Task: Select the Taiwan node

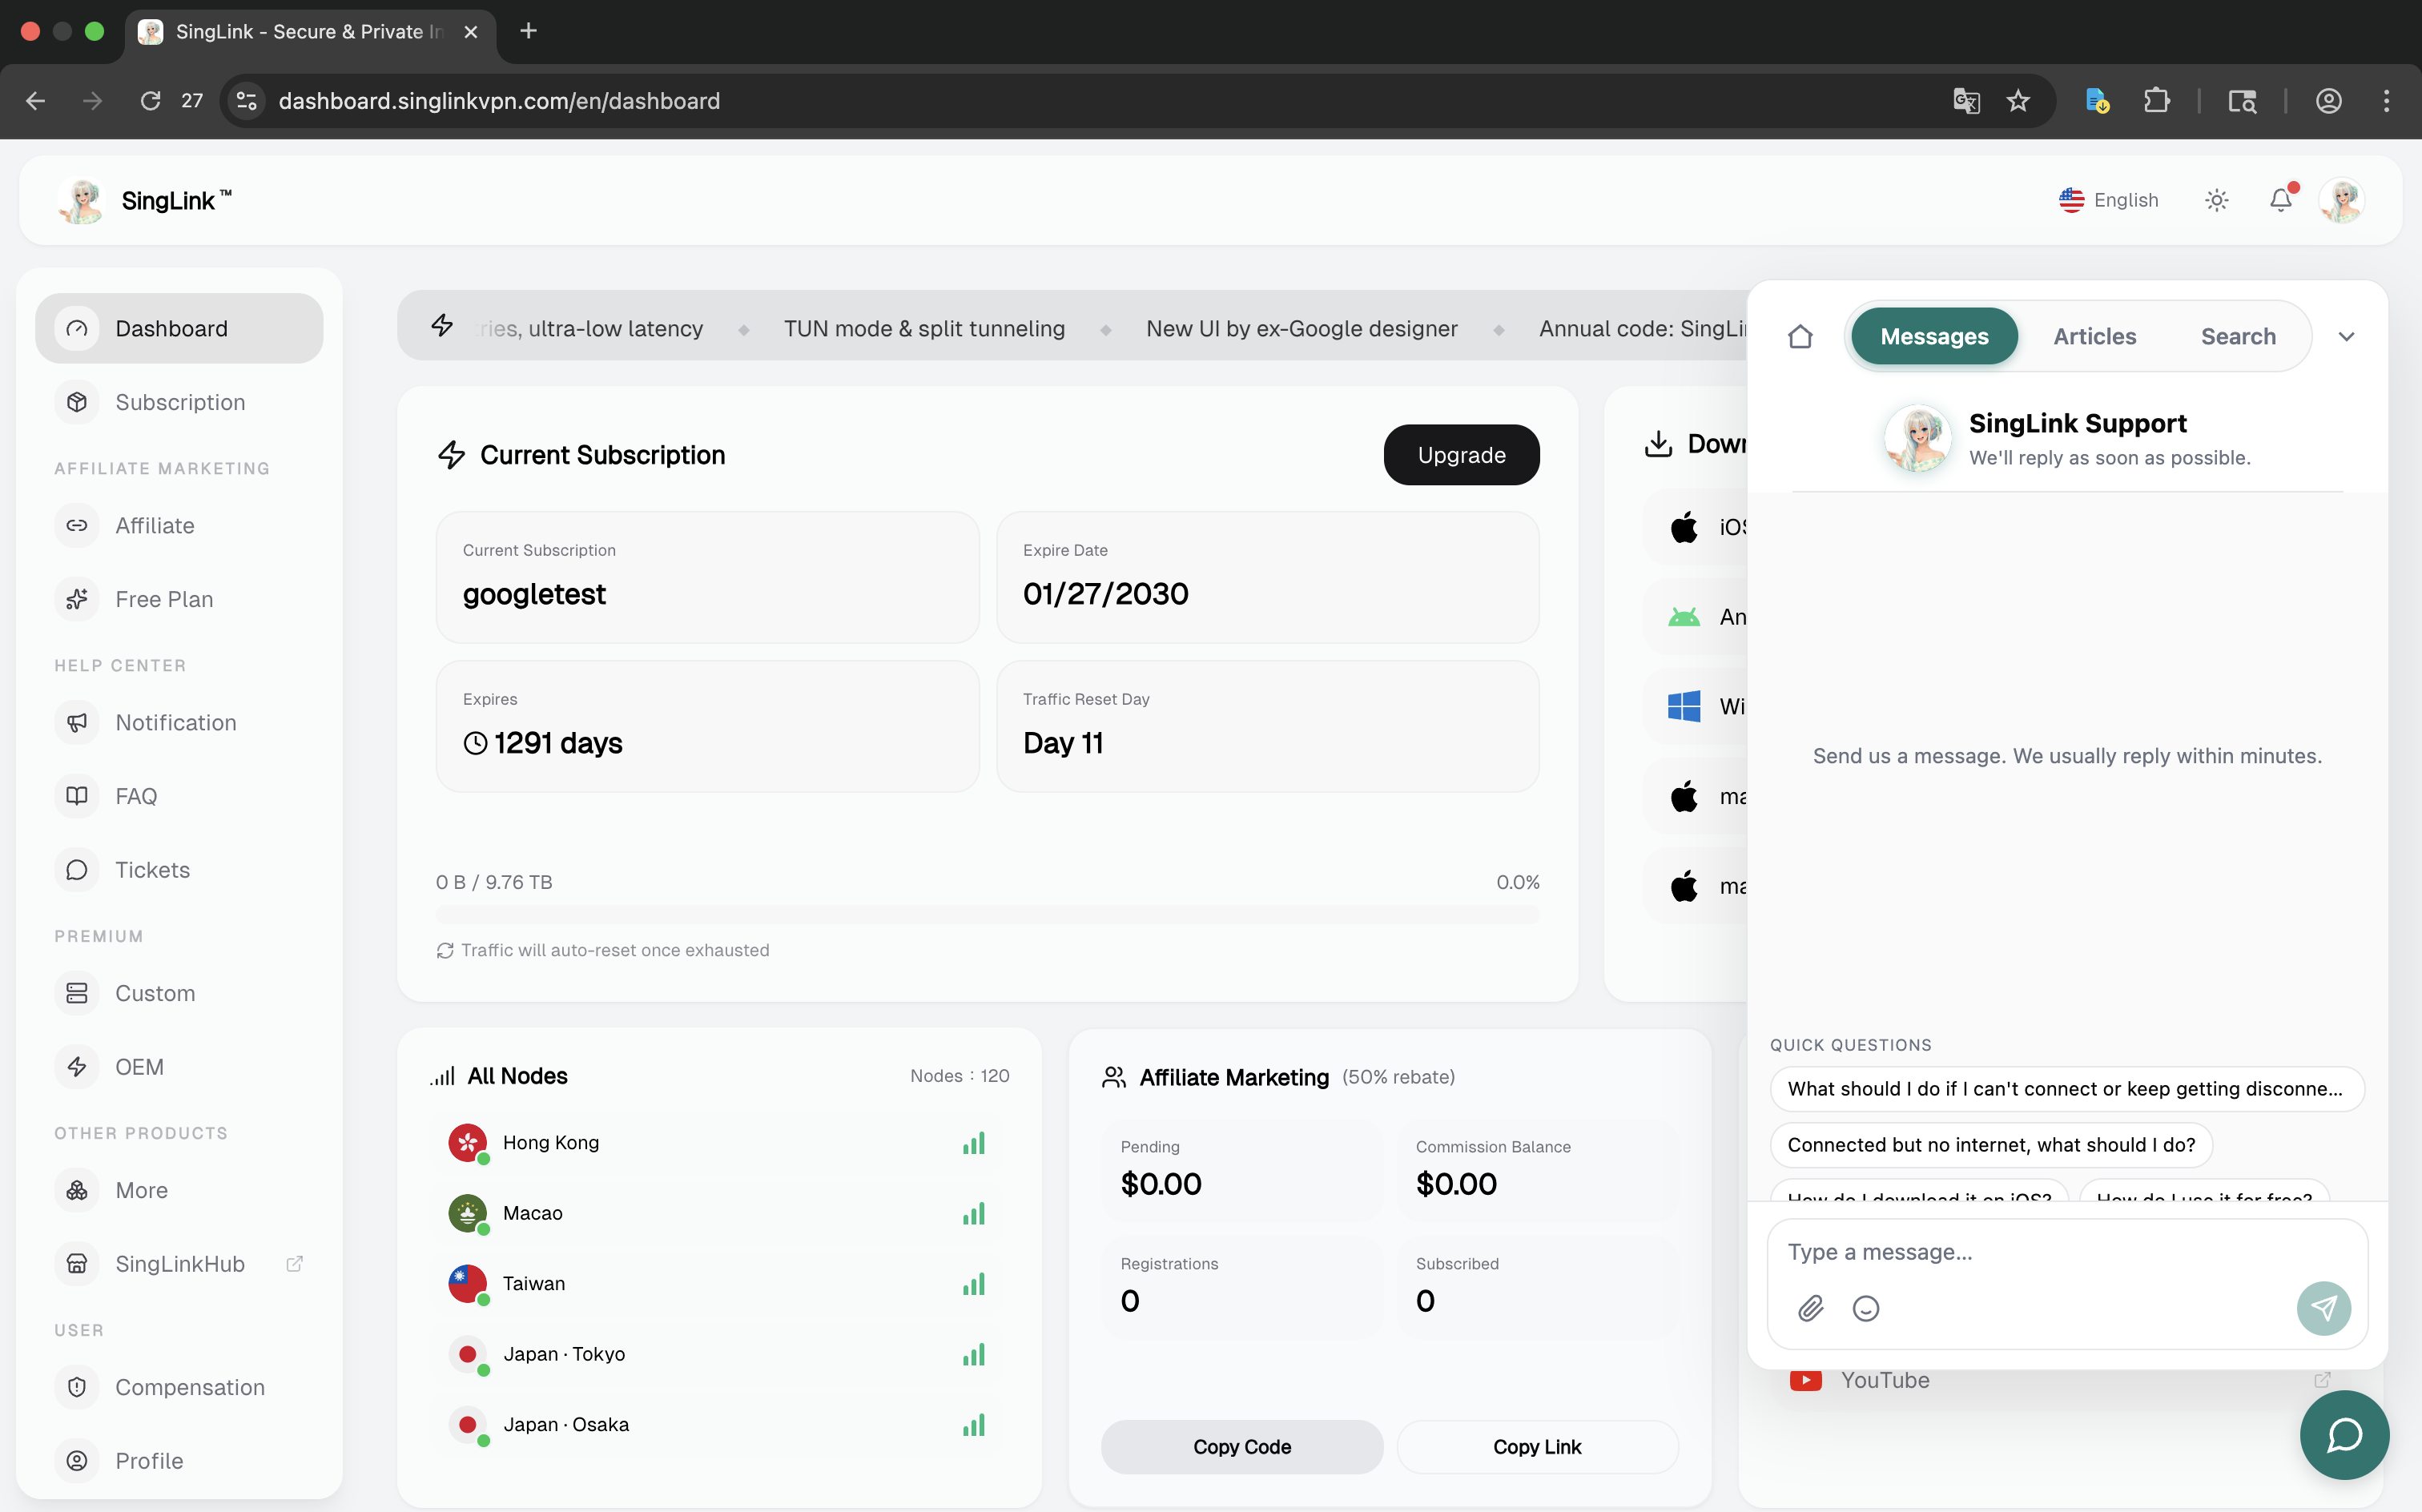Action: tap(720, 1284)
